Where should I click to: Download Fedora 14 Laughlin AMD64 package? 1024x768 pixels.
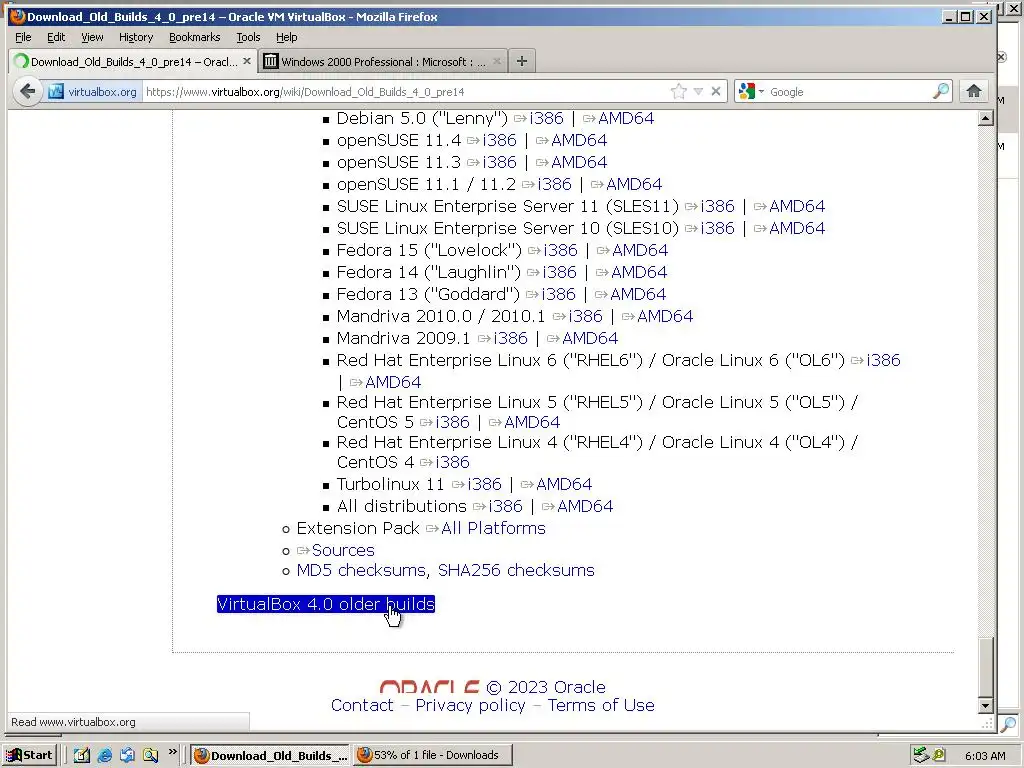click(639, 272)
